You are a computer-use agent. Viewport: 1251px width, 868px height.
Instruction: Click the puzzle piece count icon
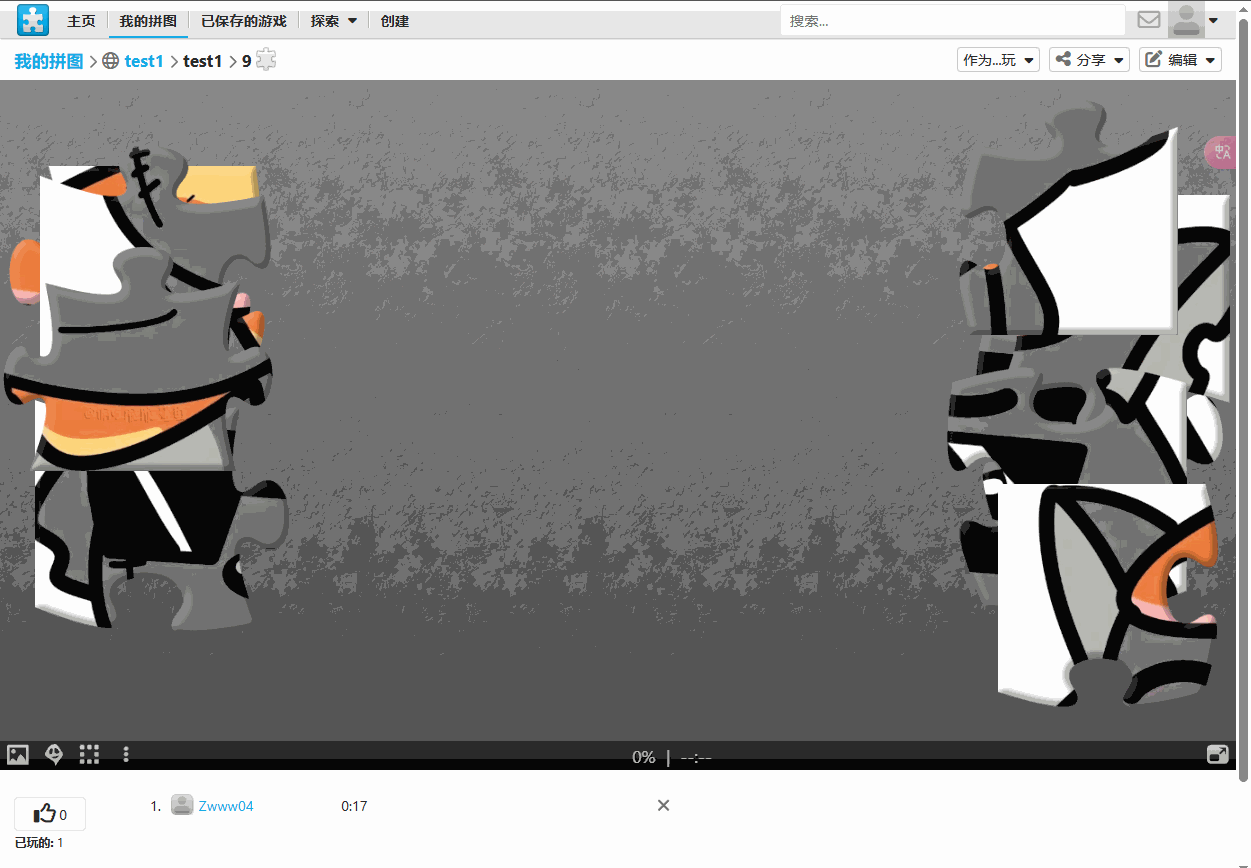[x=266, y=60]
